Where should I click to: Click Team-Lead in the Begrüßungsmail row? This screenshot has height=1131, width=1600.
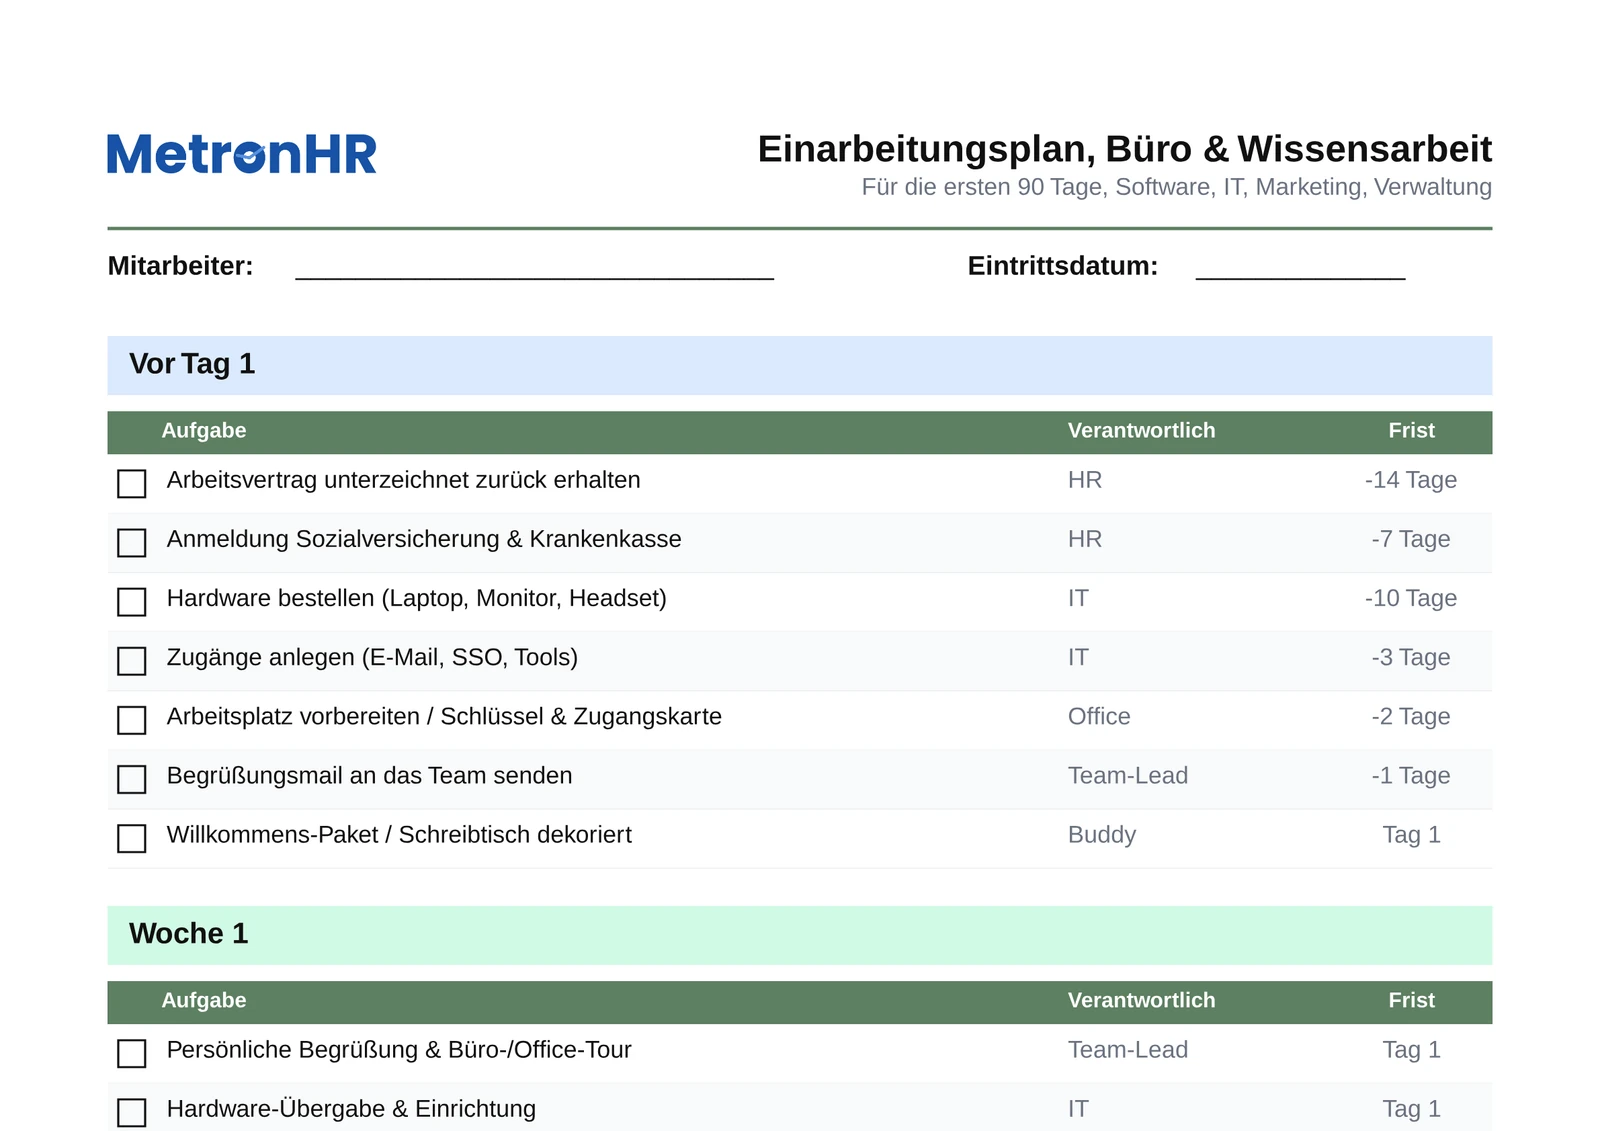click(1128, 775)
